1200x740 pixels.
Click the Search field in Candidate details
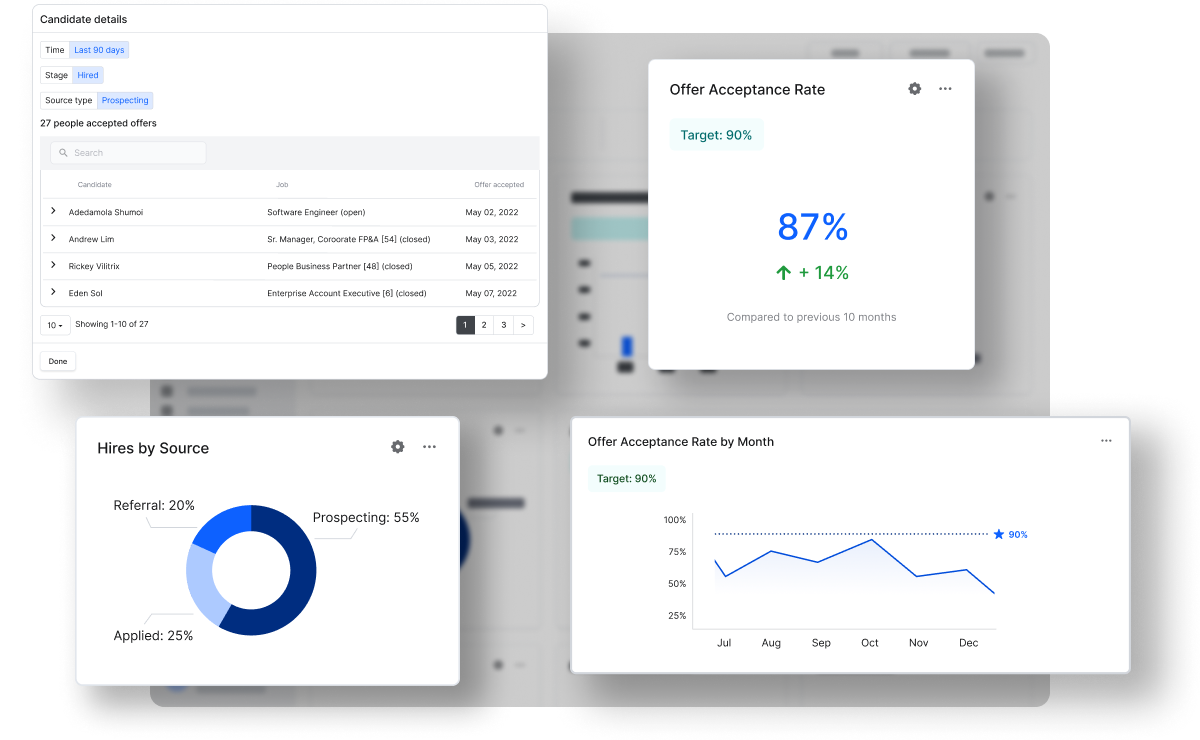point(128,153)
